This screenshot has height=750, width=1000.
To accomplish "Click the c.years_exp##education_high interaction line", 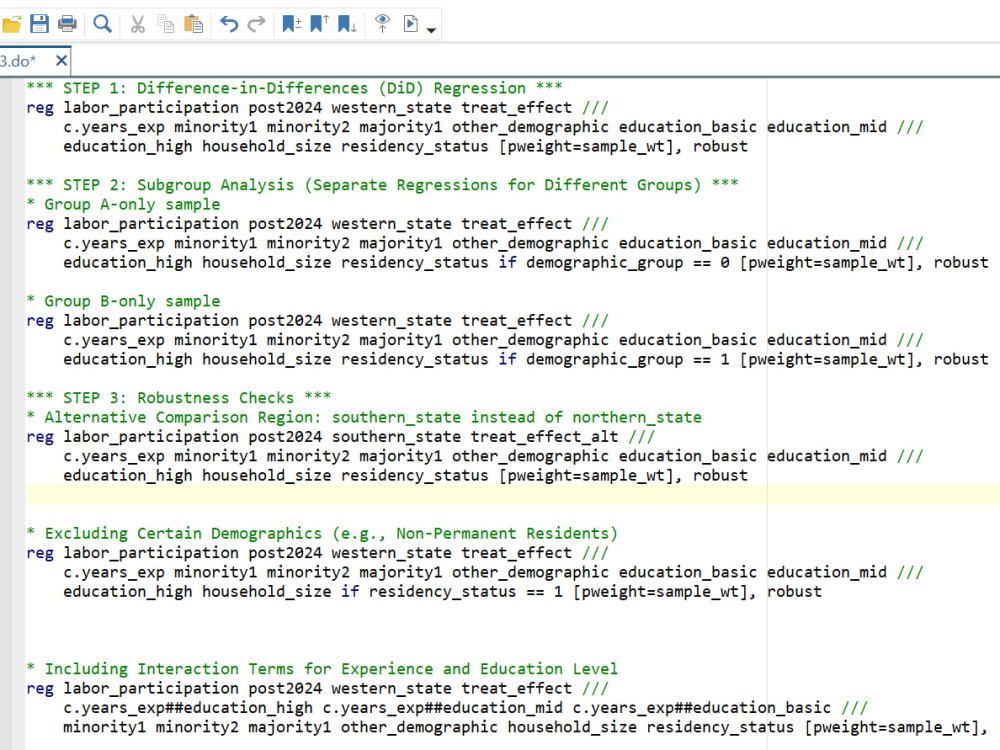I will pyautogui.click(x=465, y=708).
